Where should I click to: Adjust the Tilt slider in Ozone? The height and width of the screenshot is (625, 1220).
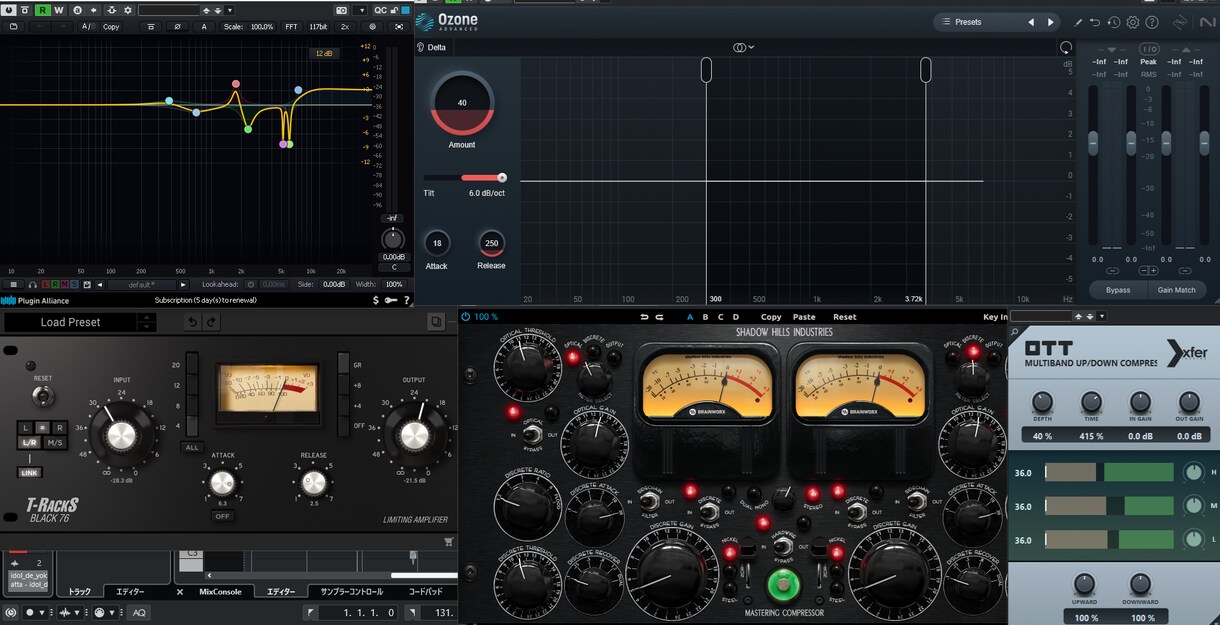coord(464,178)
